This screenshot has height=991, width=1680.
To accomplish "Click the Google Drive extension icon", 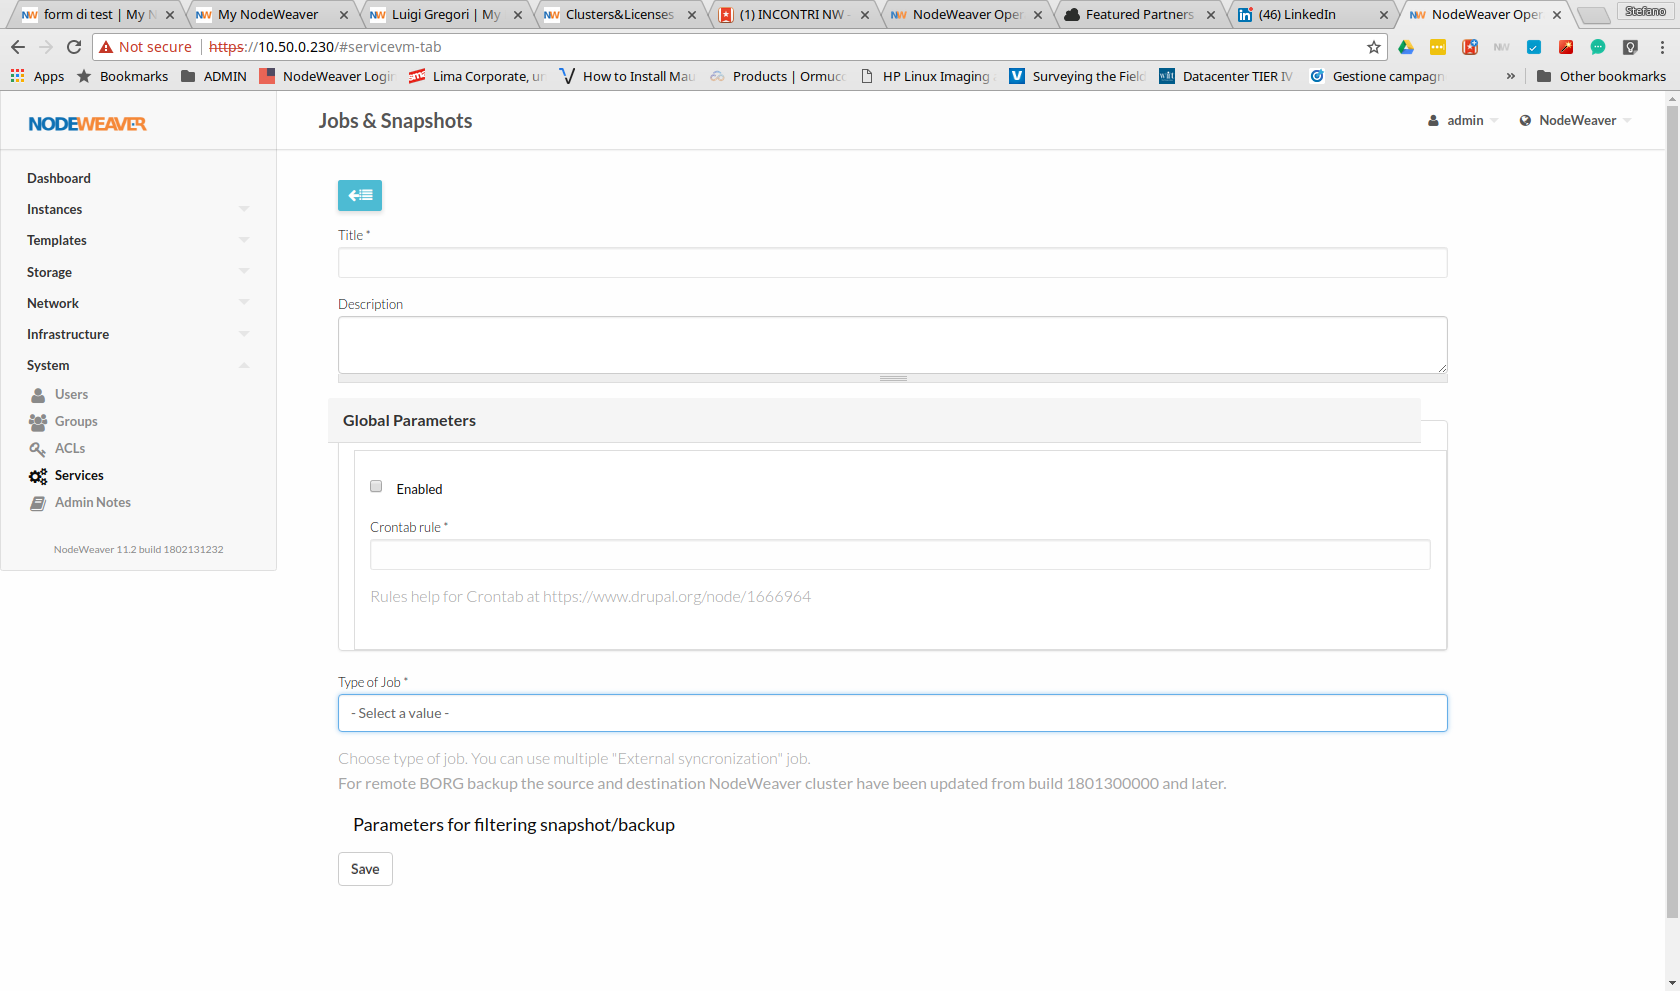I will click(1406, 47).
